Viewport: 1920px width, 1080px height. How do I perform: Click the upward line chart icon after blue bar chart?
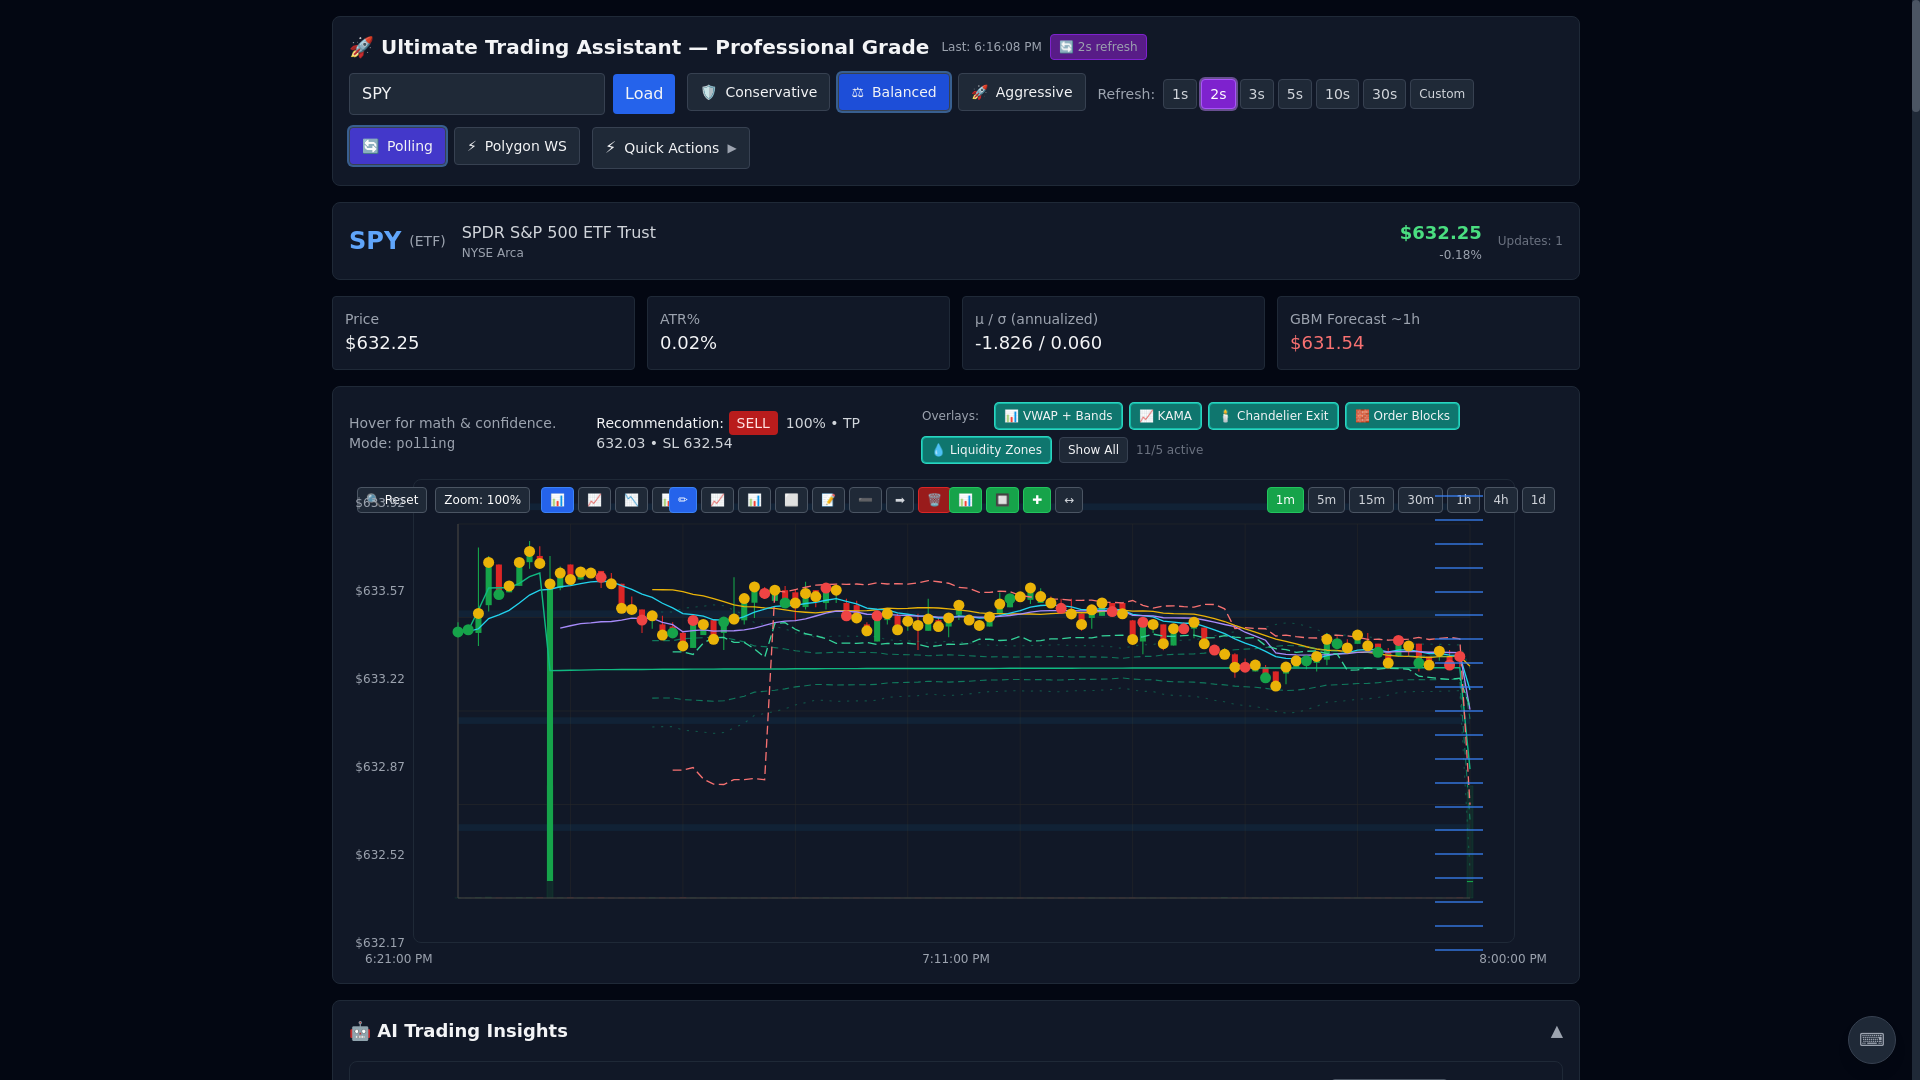[594, 500]
